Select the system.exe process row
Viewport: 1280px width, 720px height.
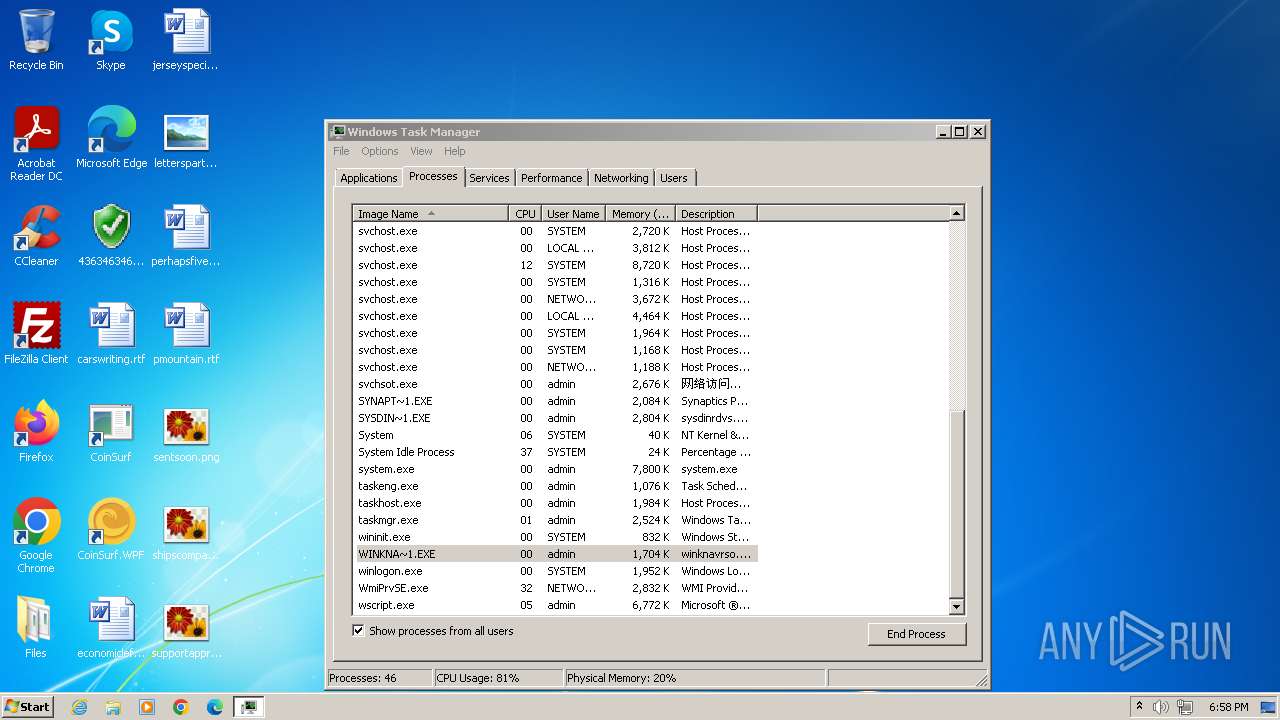[555, 469]
